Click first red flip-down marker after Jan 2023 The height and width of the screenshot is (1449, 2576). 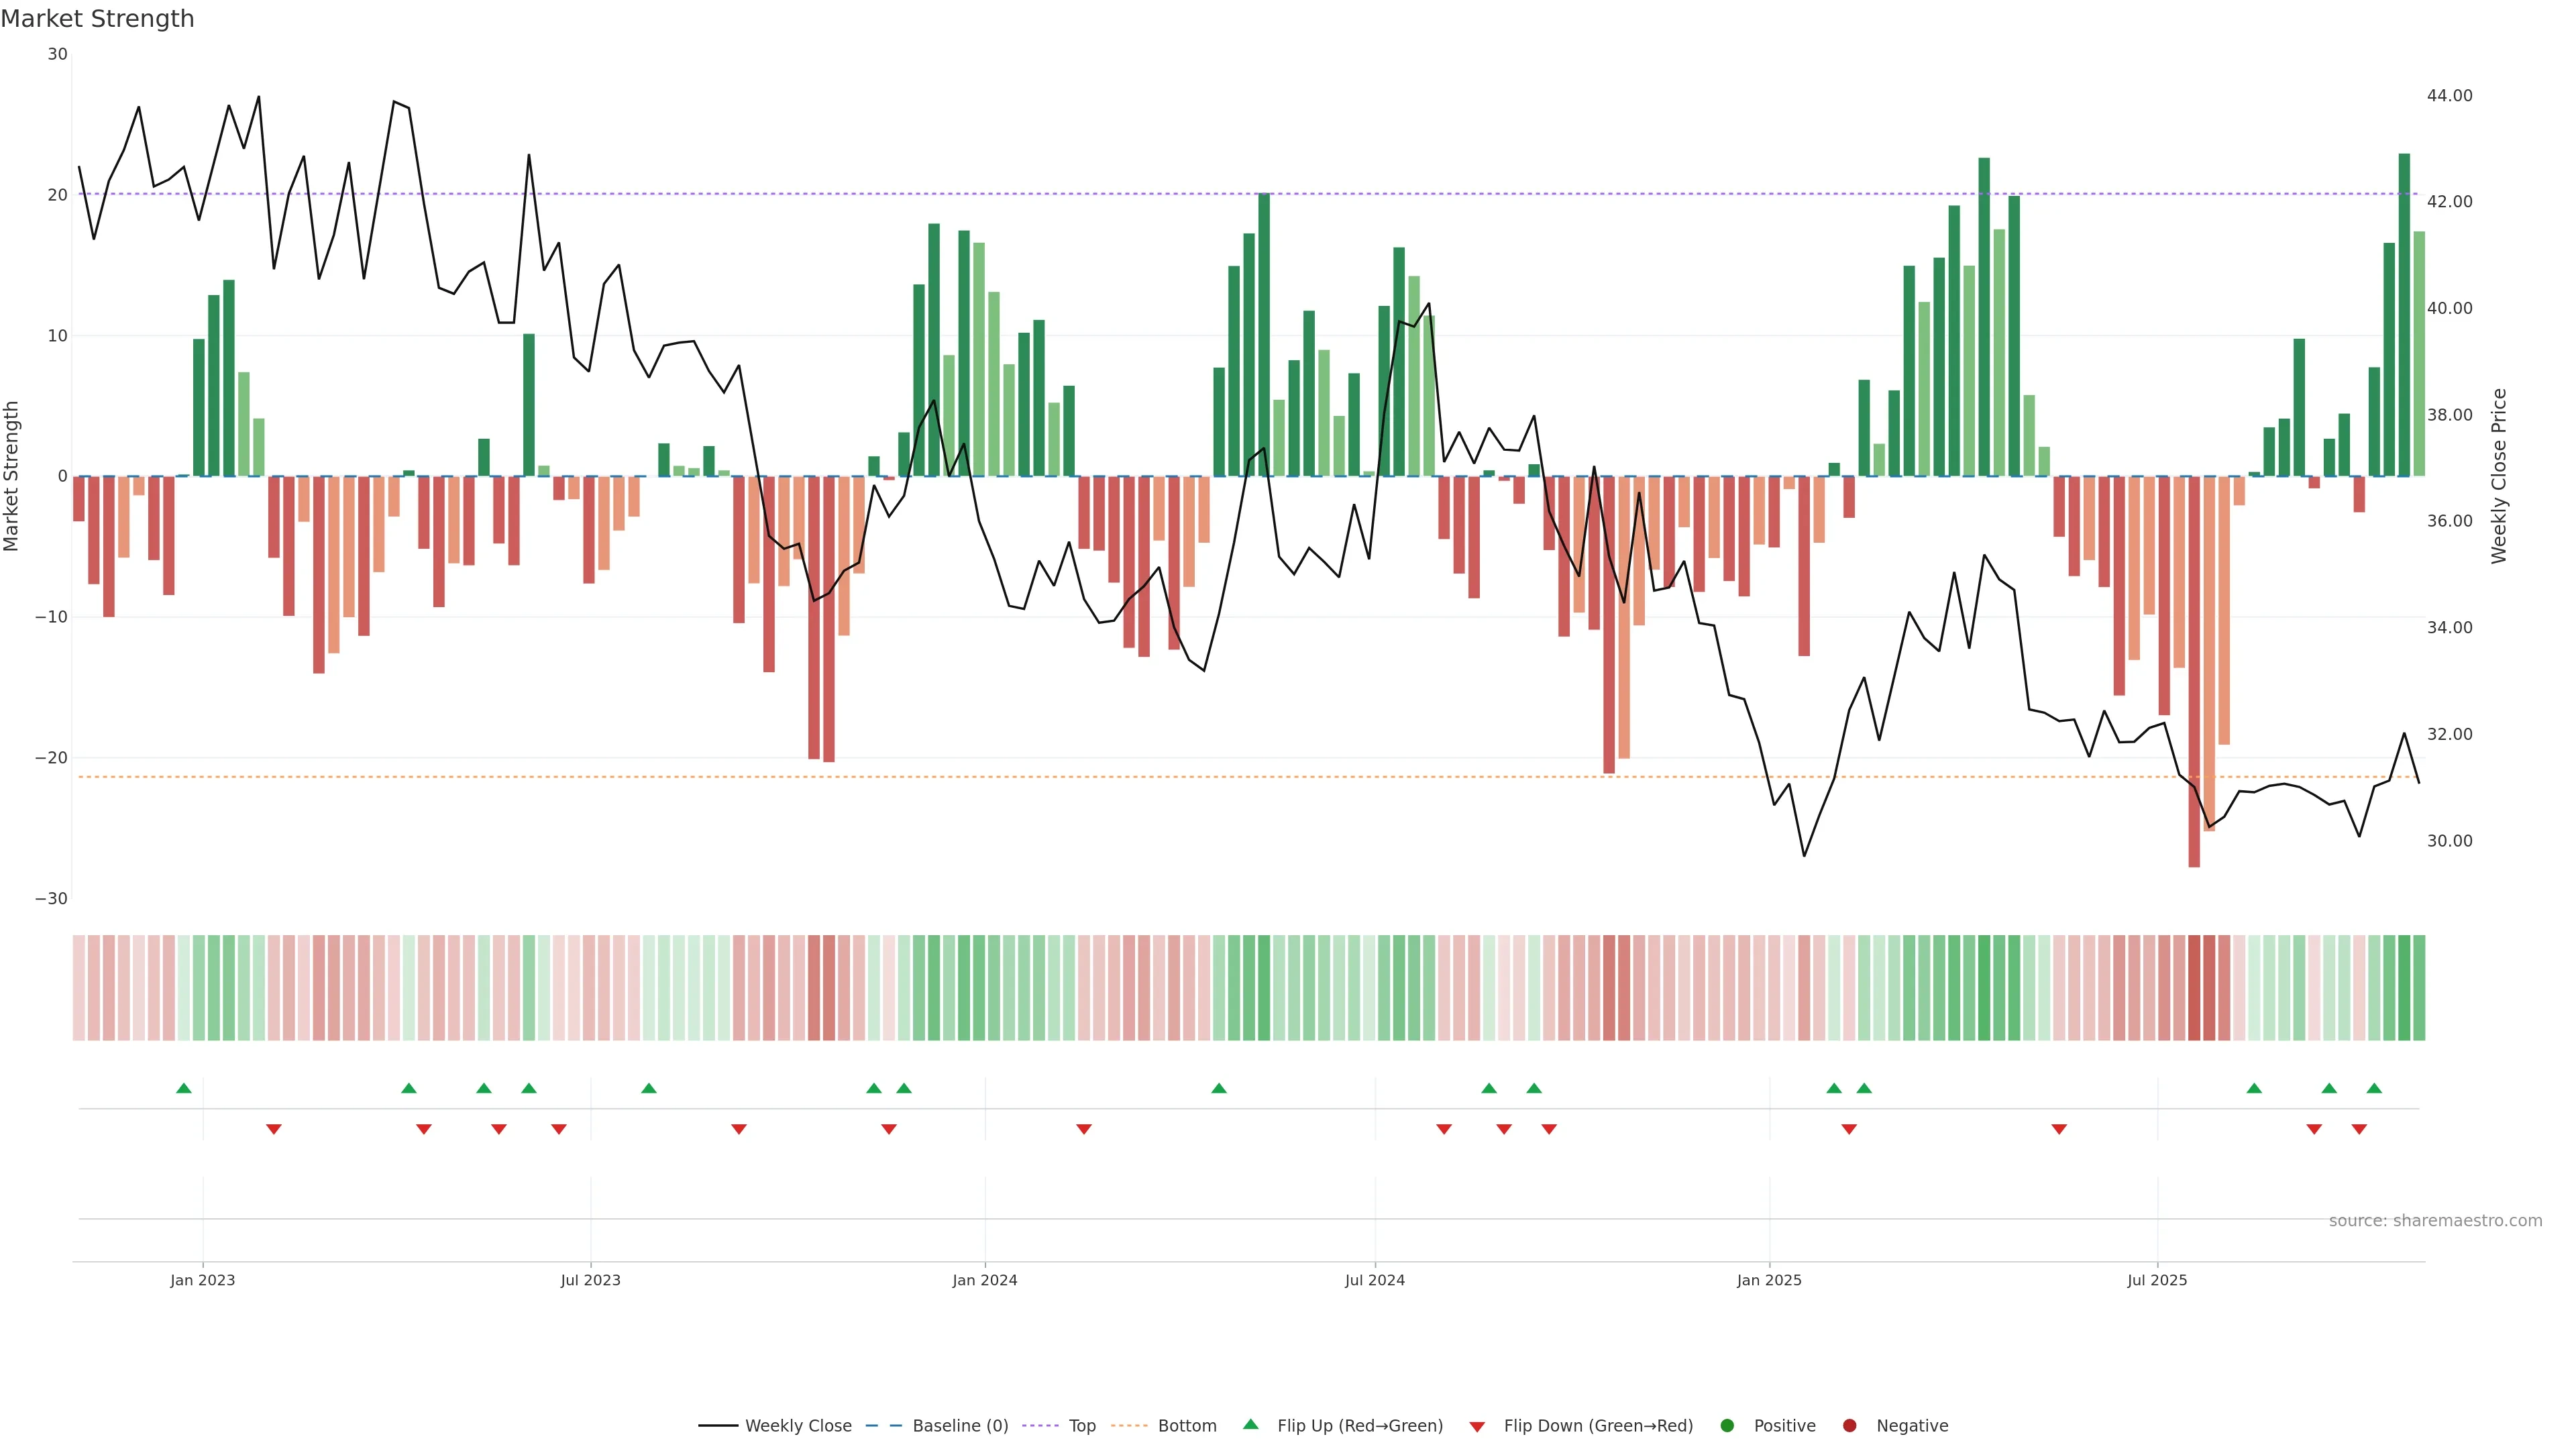pyautogui.click(x=274, y=1129)
